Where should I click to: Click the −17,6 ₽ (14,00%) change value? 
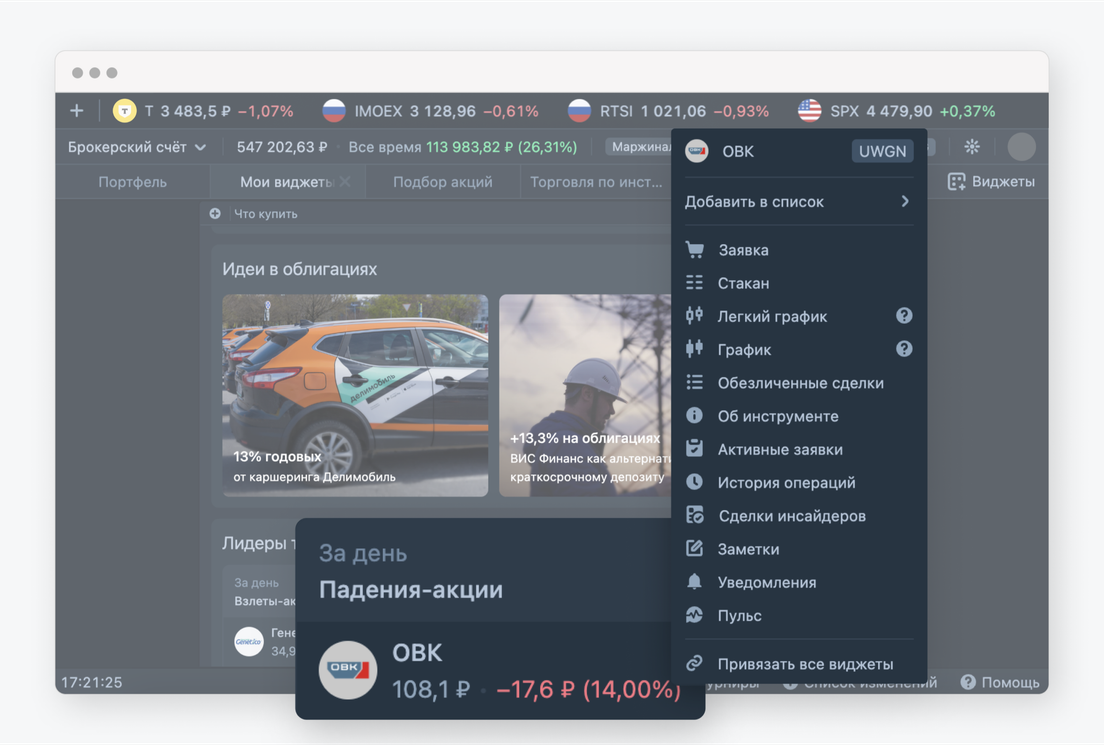pos(588,689)
